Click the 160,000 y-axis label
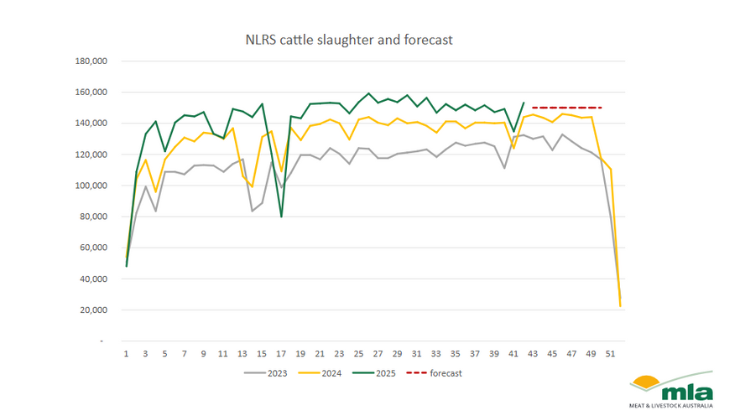Viewport: 740px width, 415px height. (90, 92)
